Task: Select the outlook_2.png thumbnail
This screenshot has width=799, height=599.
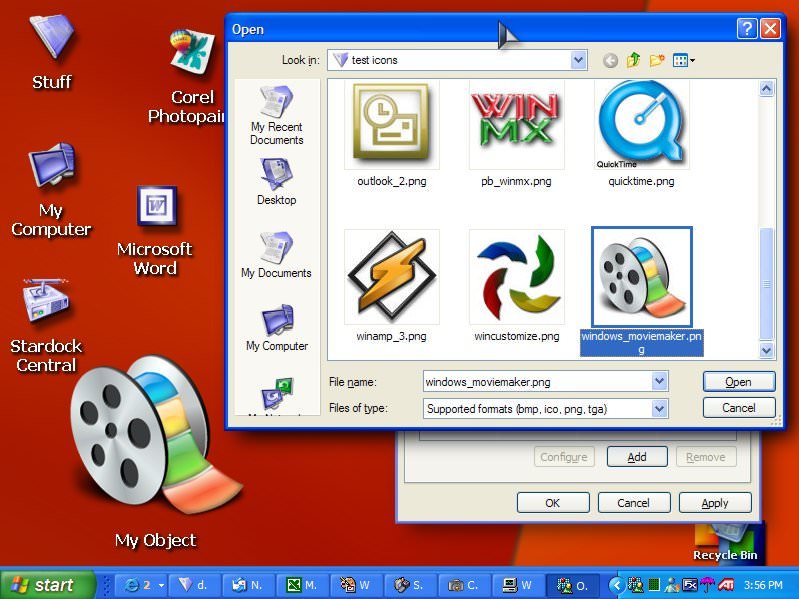Action: [x=391, y=124]
